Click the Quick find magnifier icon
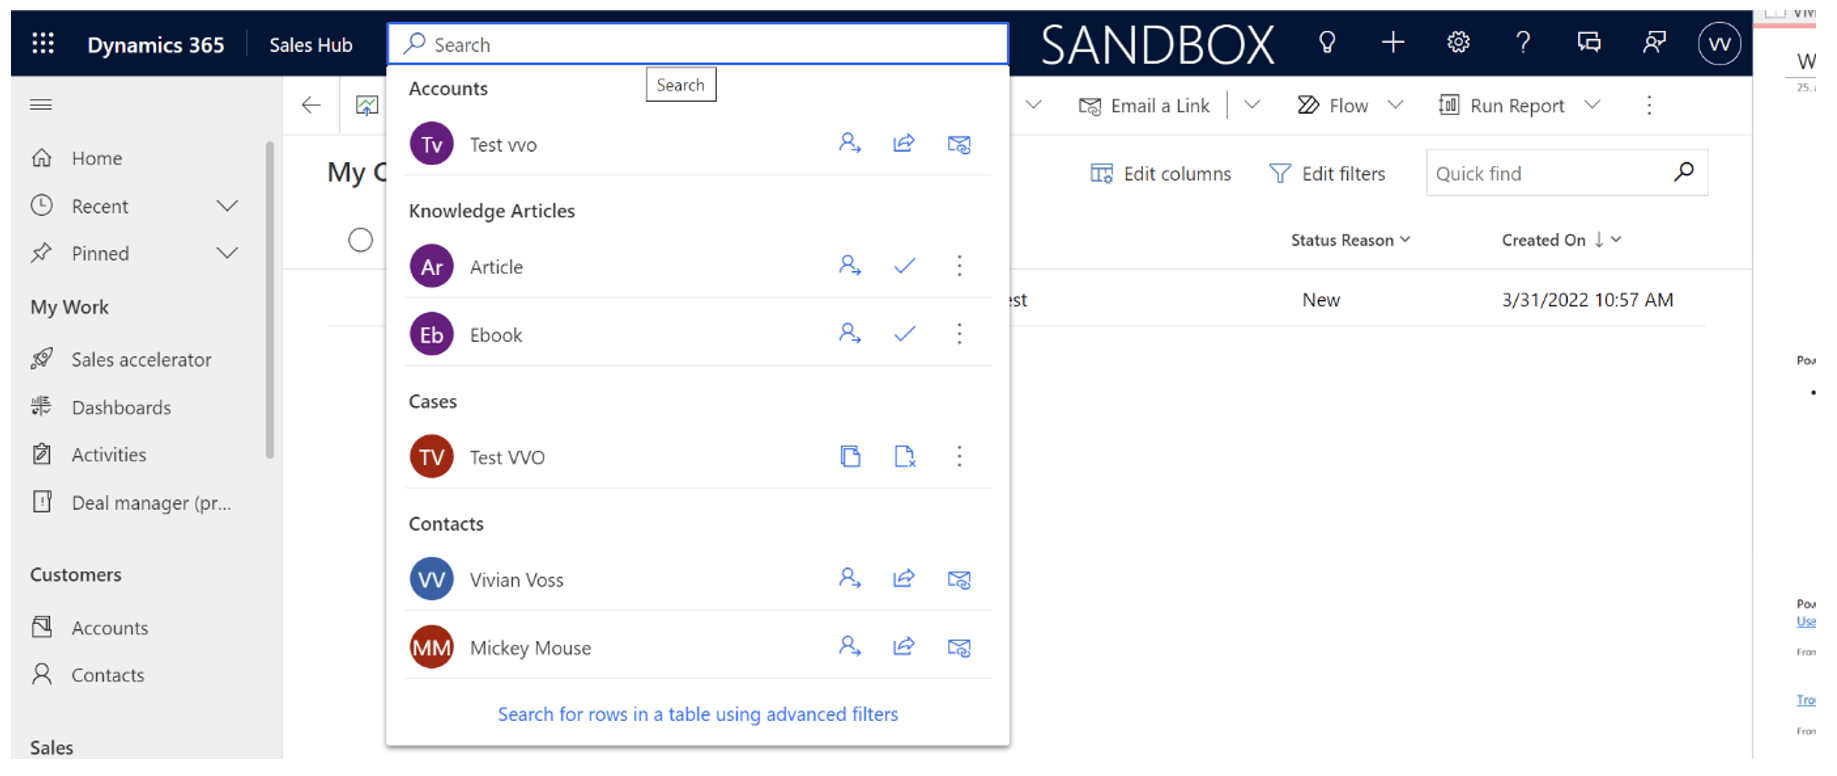The height and width of the screenshot is (776, 1837). tap(1684, 172)
